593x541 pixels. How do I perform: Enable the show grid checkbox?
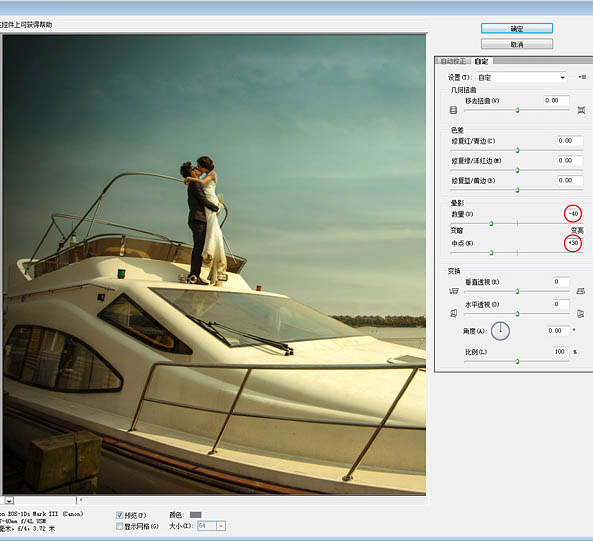click(x=120, y=526)
